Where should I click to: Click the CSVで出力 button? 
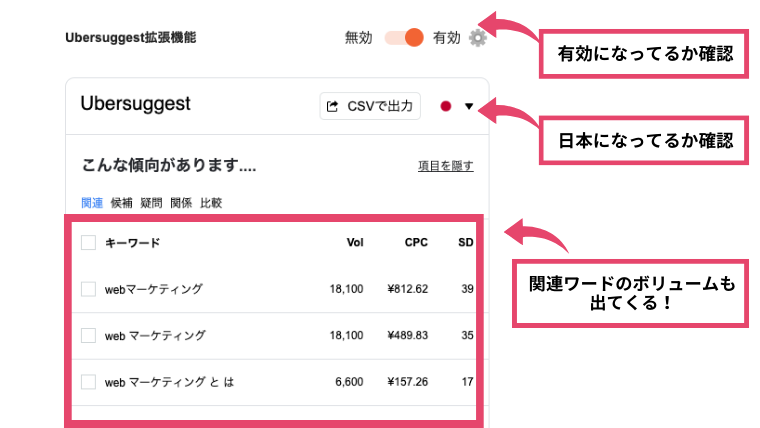pos(370,106)
